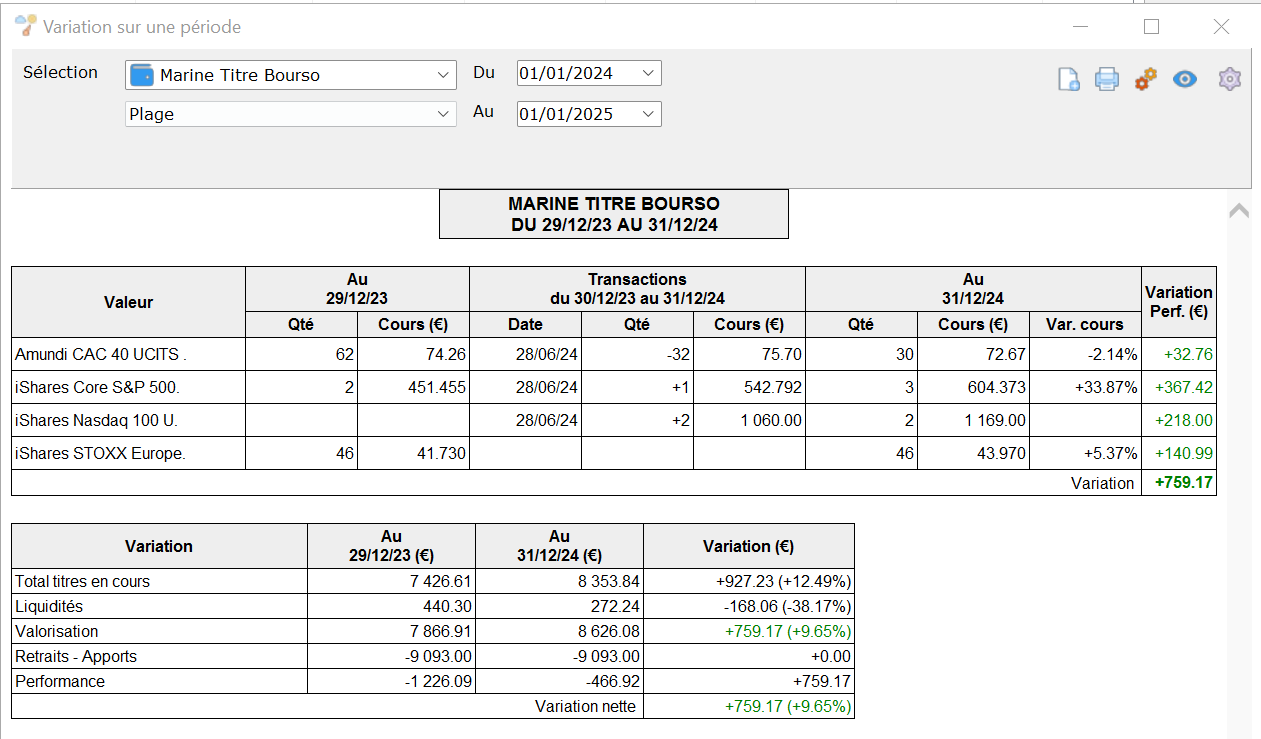Click the Variation Perf. (€) column header

pyautogui.click(x=1179, y=302)
